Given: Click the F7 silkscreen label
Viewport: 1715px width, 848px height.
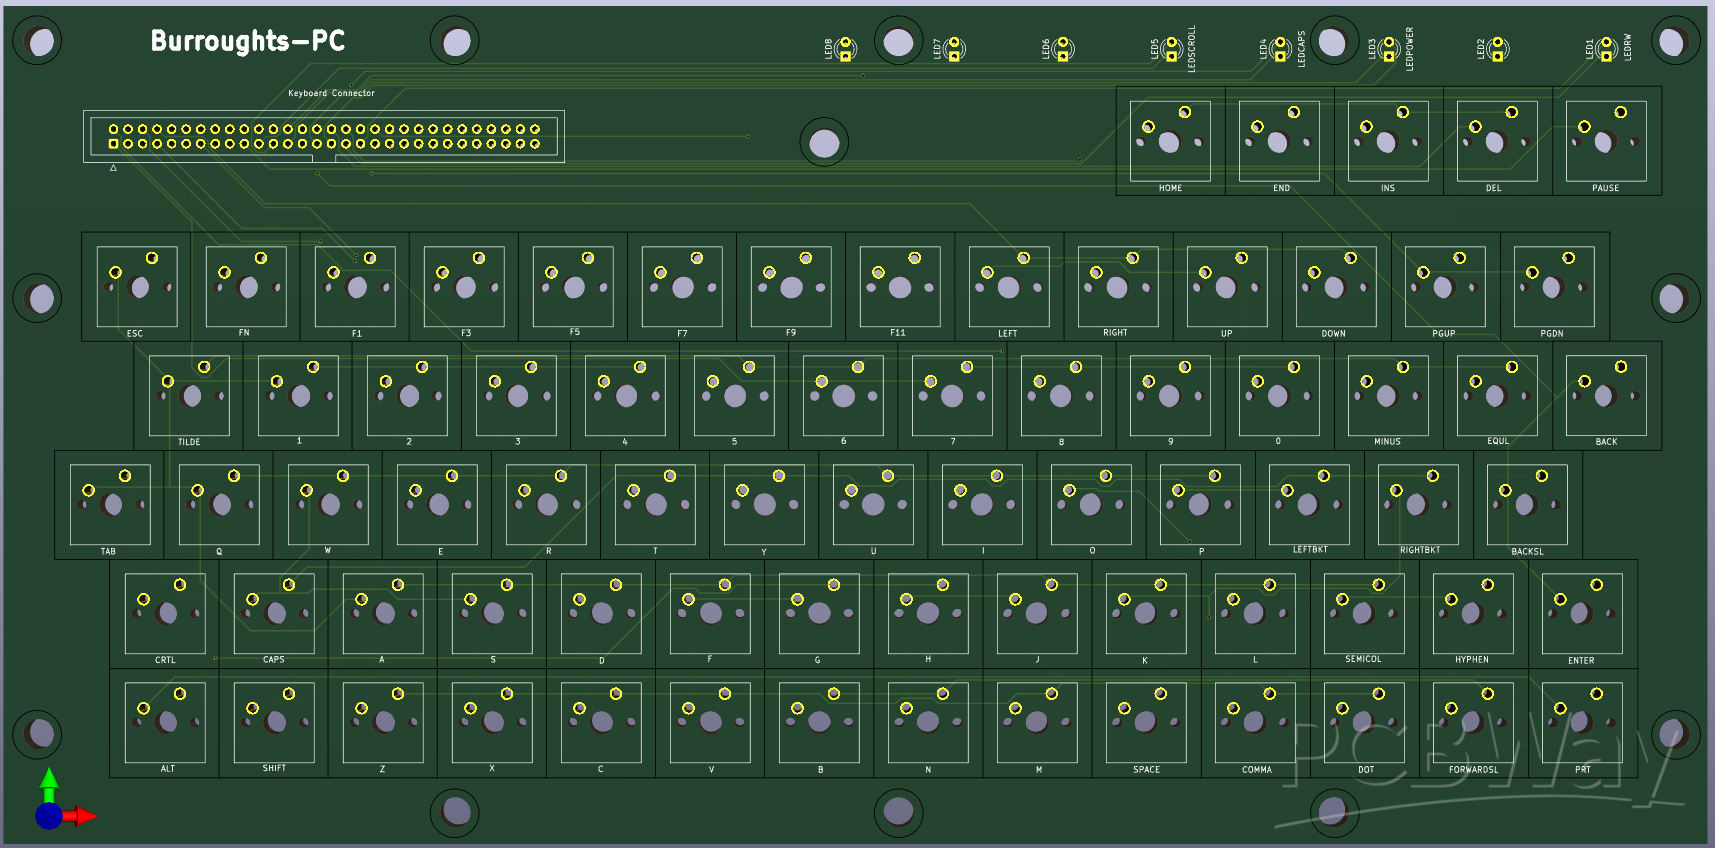Looking at the screenshot, I should [x=682, y=333].
